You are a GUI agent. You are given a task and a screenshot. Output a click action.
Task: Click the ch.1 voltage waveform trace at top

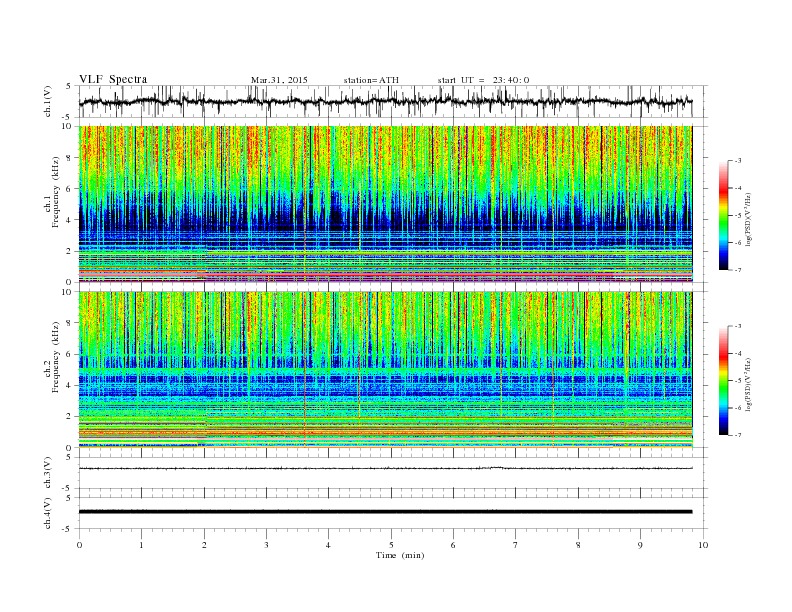pos(385,101)
